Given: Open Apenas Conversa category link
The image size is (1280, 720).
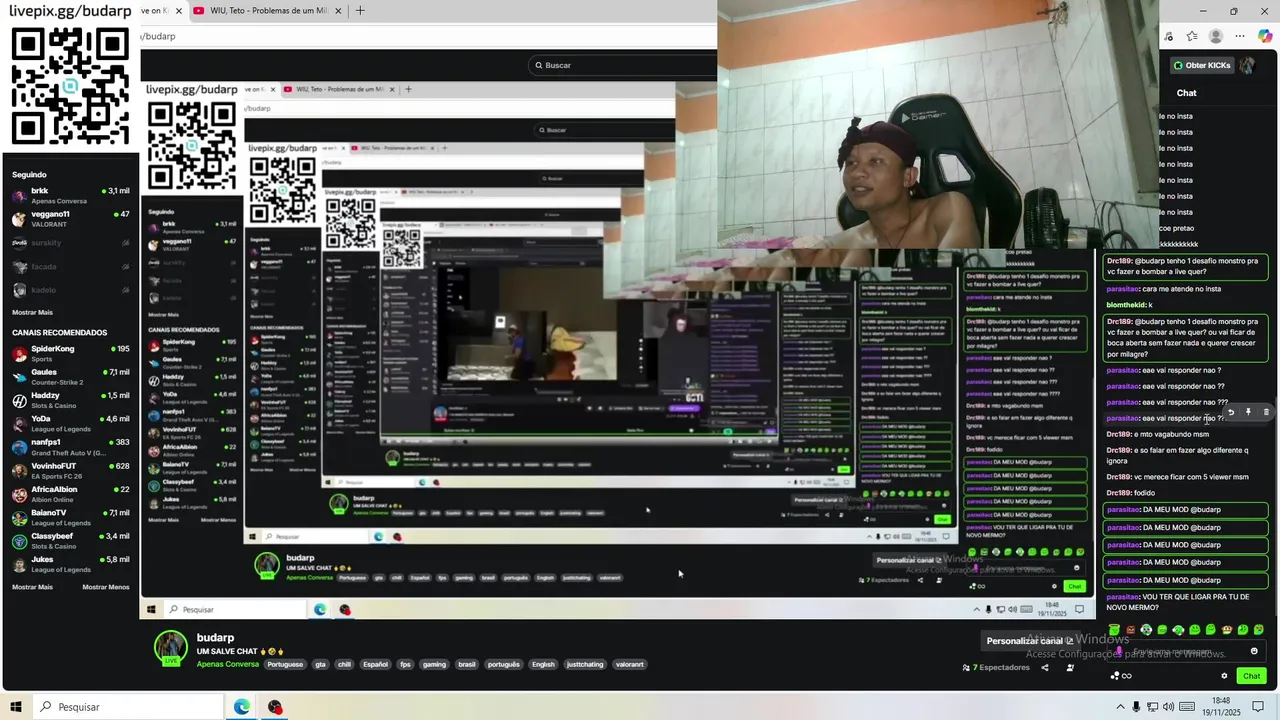Looking at the screenshot, I should tap(228, 664).
